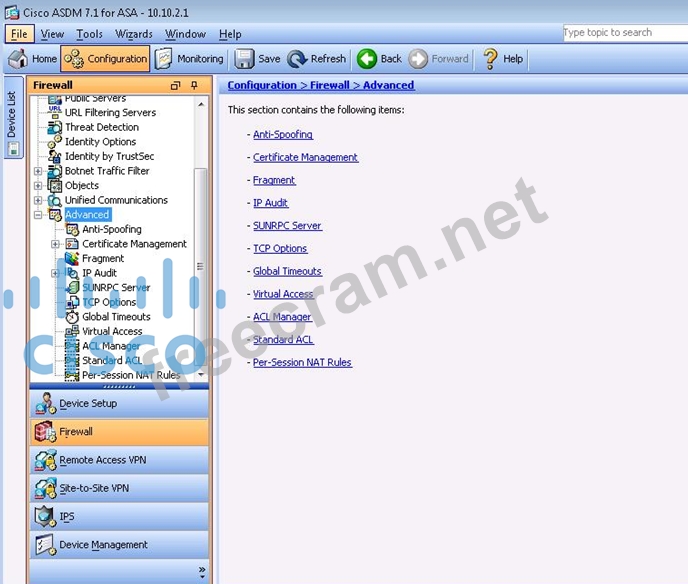This screenshot has width=688, height=584.
Task: Follow the Anti-Spoofing link
Action: (283, 134)
